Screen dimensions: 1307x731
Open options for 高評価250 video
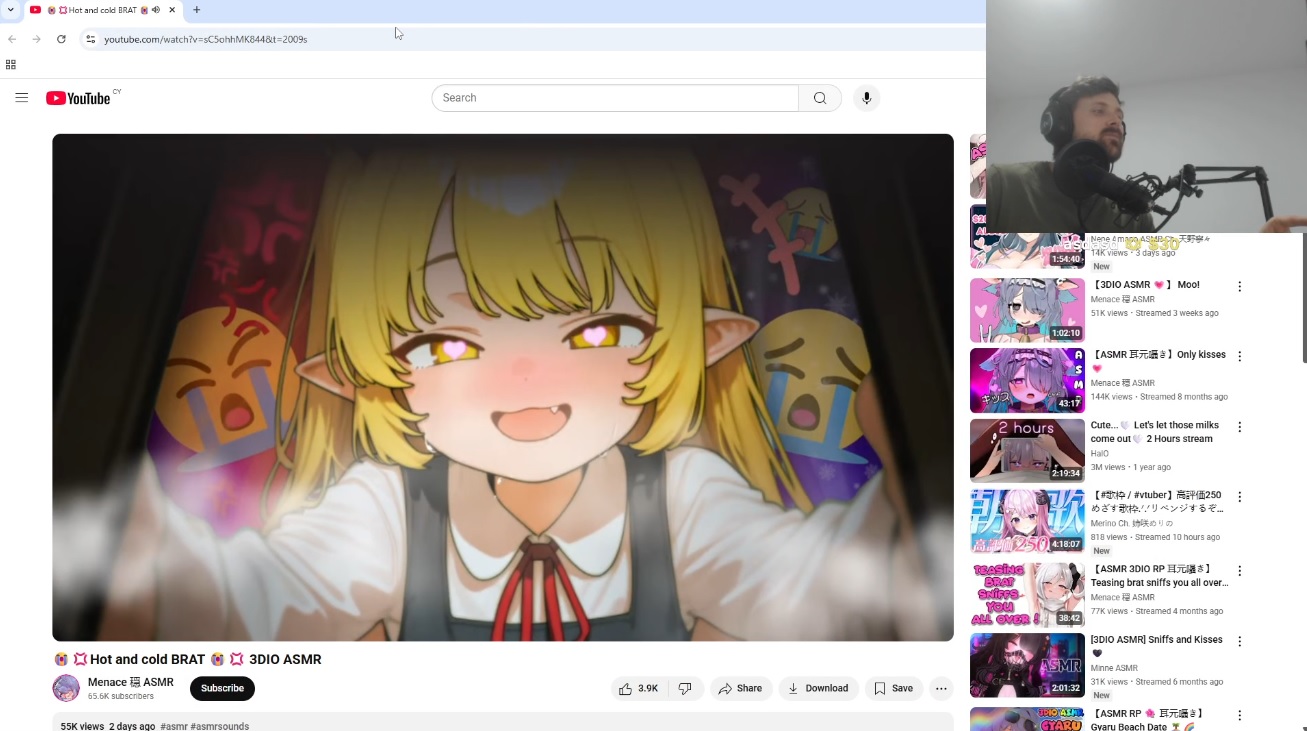tap(1239, 497)
